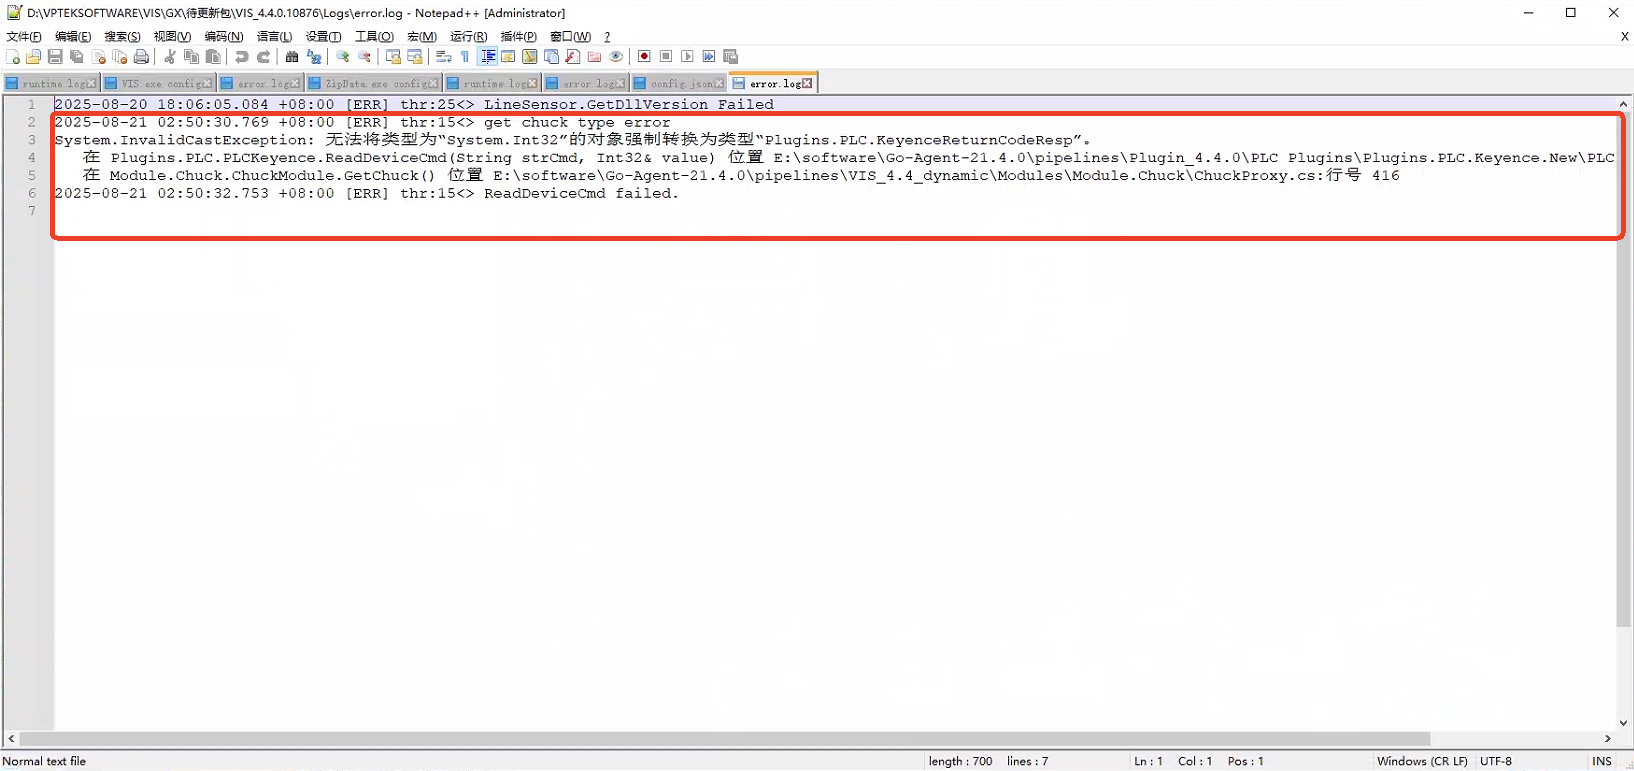Image resolution: width=1634 pixels, height=771 pixels.
Task: Click the Save file toolbar icon
Action: click(55, 57)
